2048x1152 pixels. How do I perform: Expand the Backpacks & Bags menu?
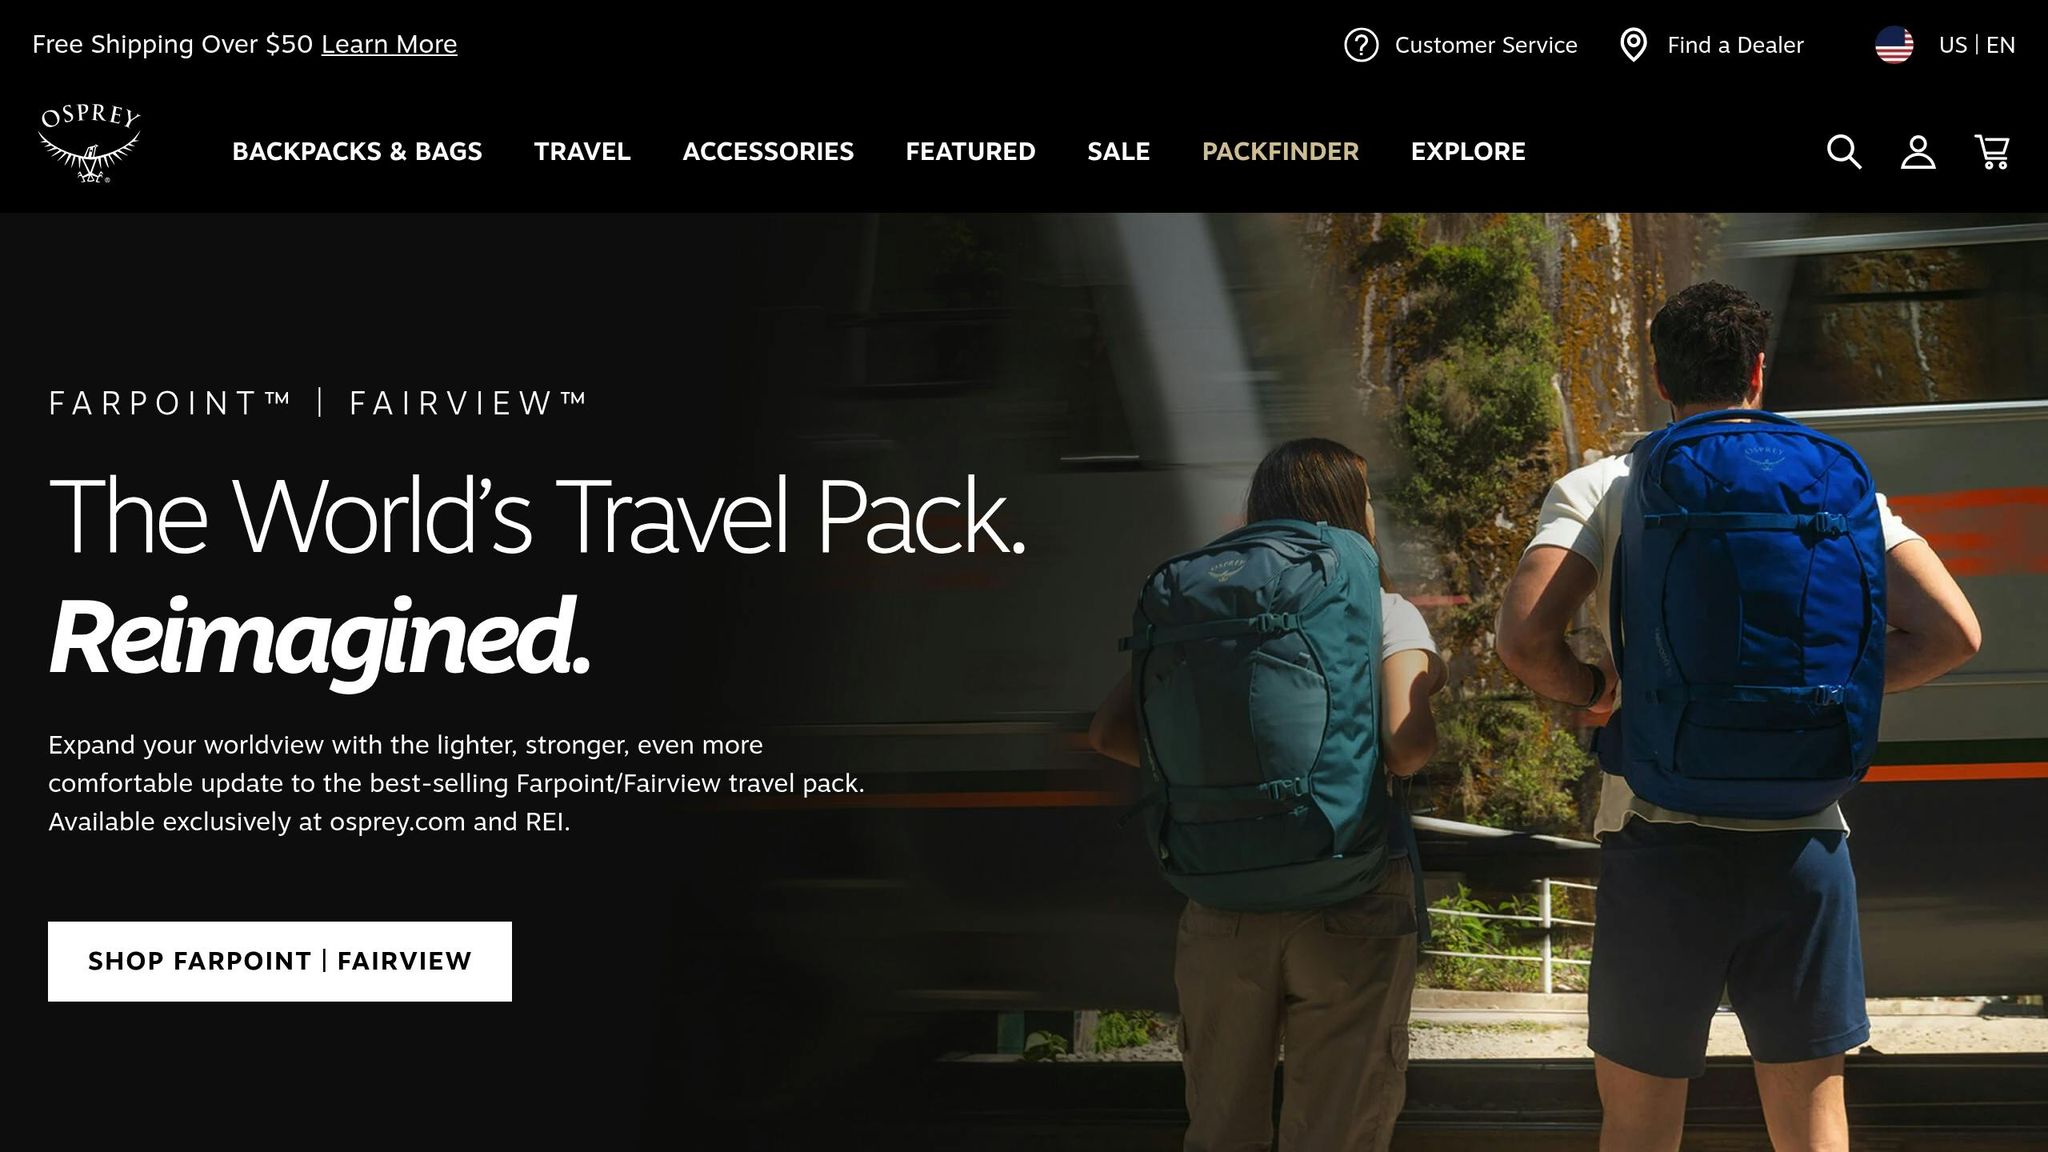click(x=357, y=152)
